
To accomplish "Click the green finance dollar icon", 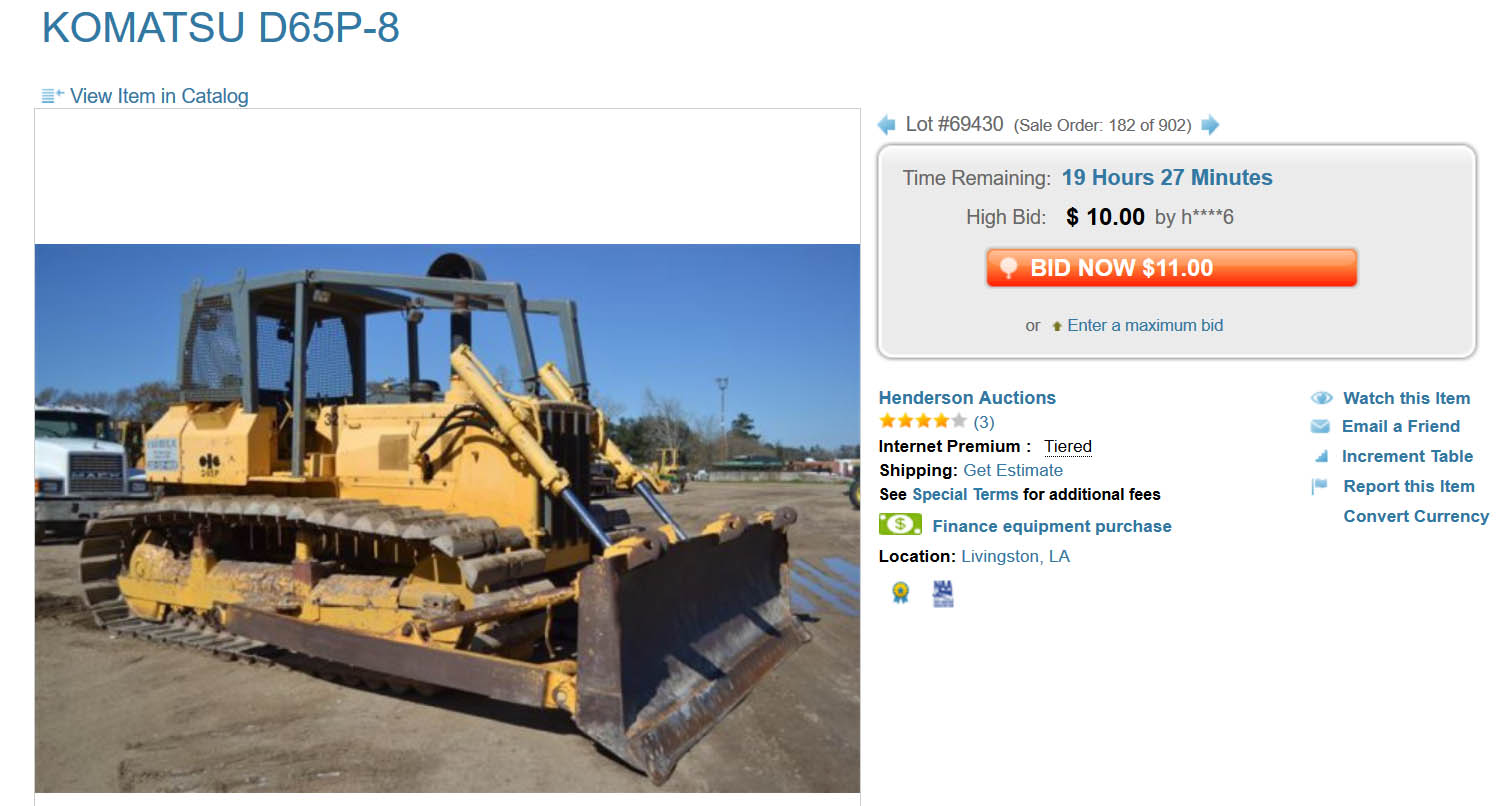I will coord(900,524).
